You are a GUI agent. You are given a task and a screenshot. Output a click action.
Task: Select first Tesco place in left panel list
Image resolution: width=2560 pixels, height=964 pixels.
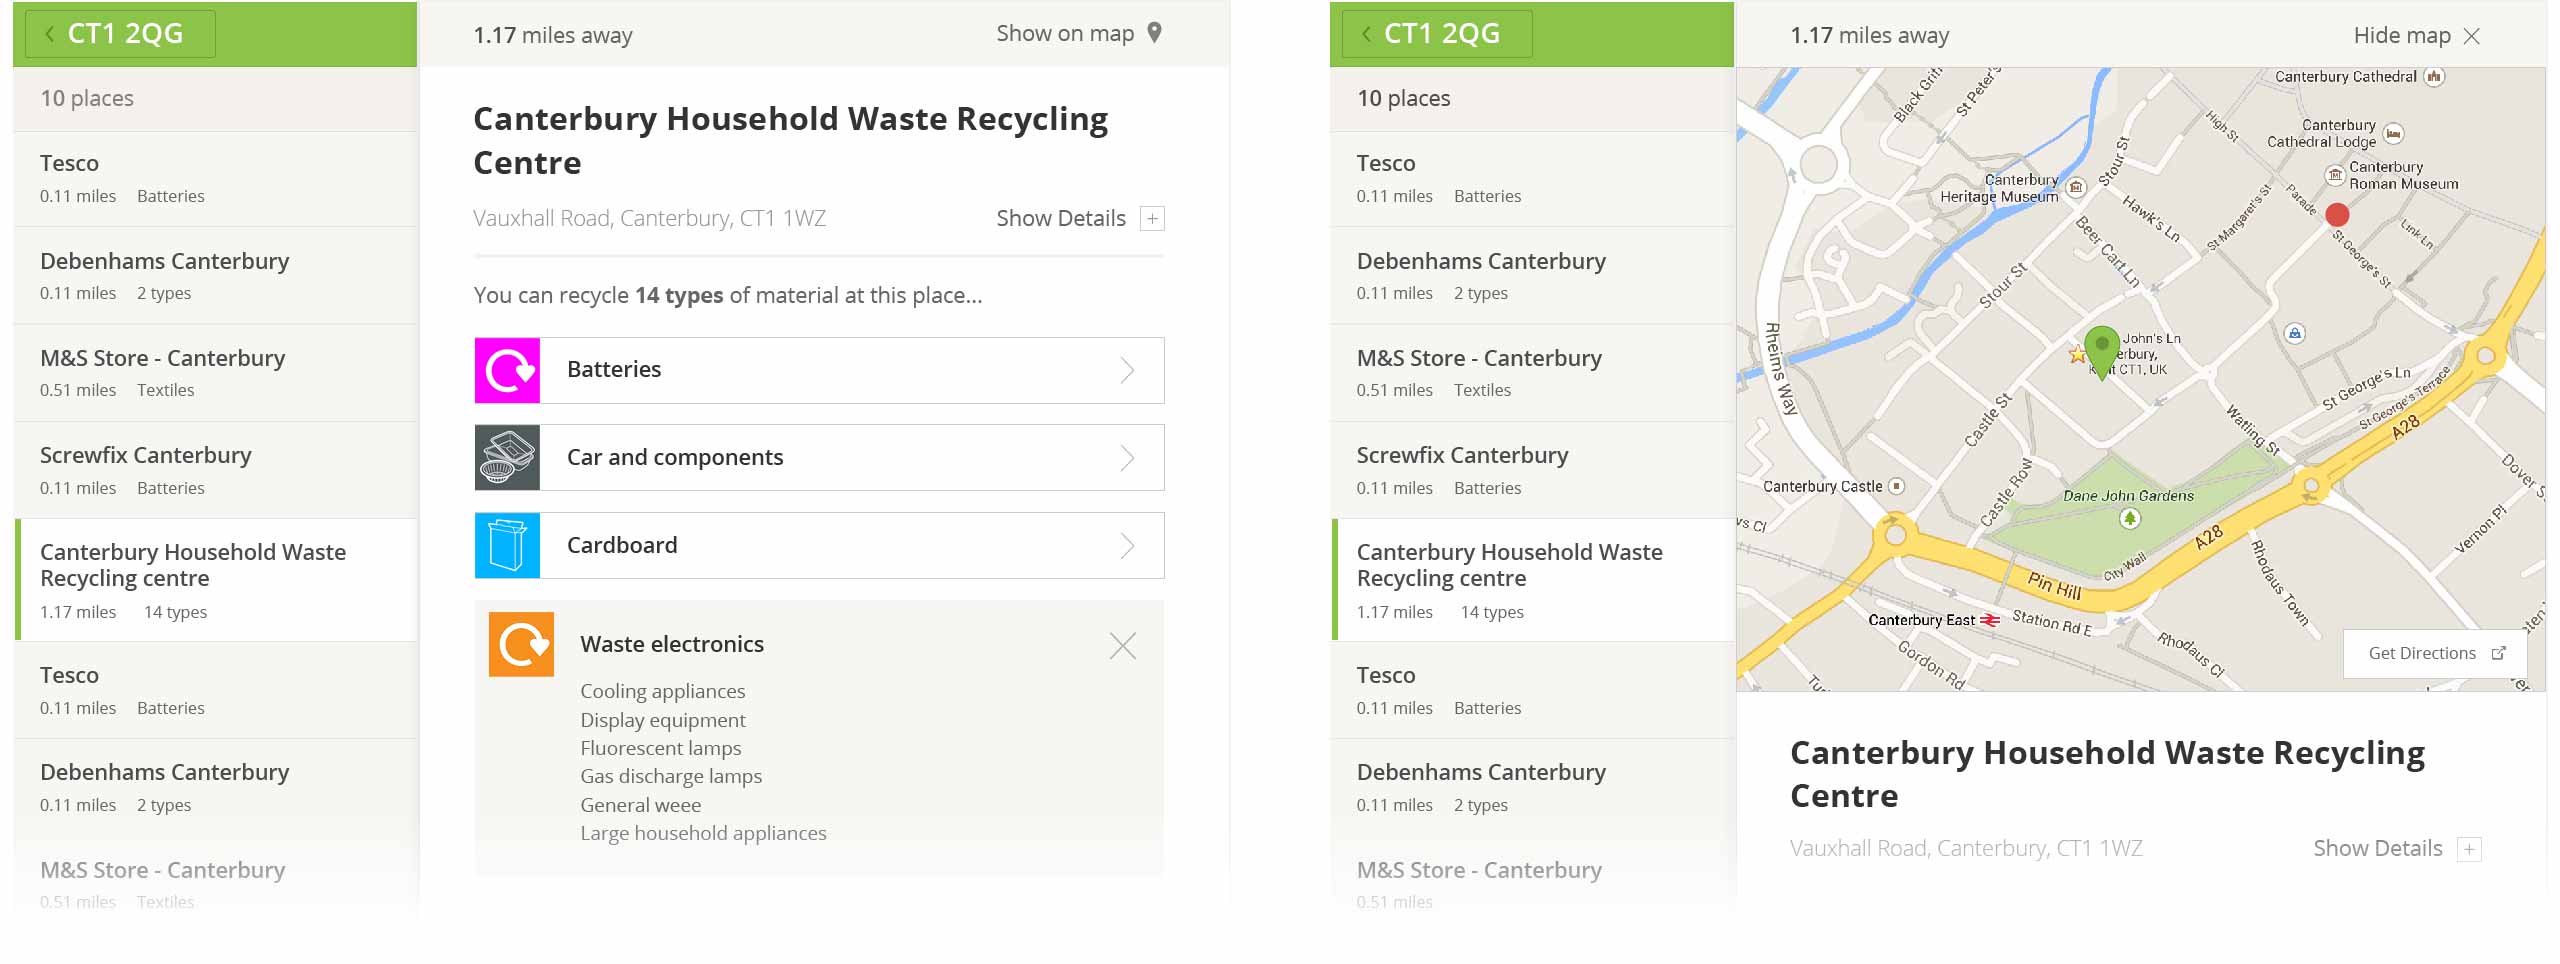(216, 178)
